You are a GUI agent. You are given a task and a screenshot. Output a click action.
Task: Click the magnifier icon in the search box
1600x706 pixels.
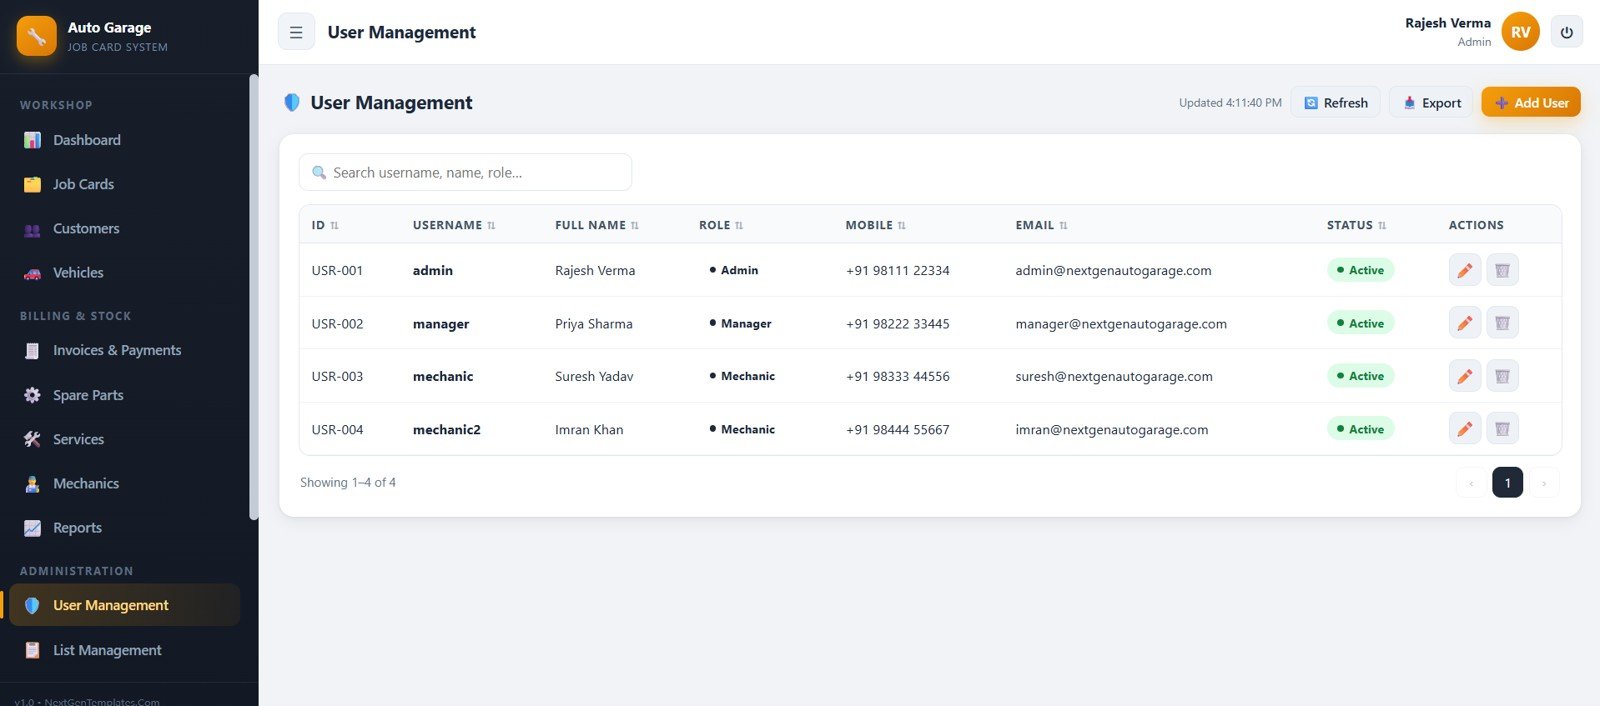point(319,173)
